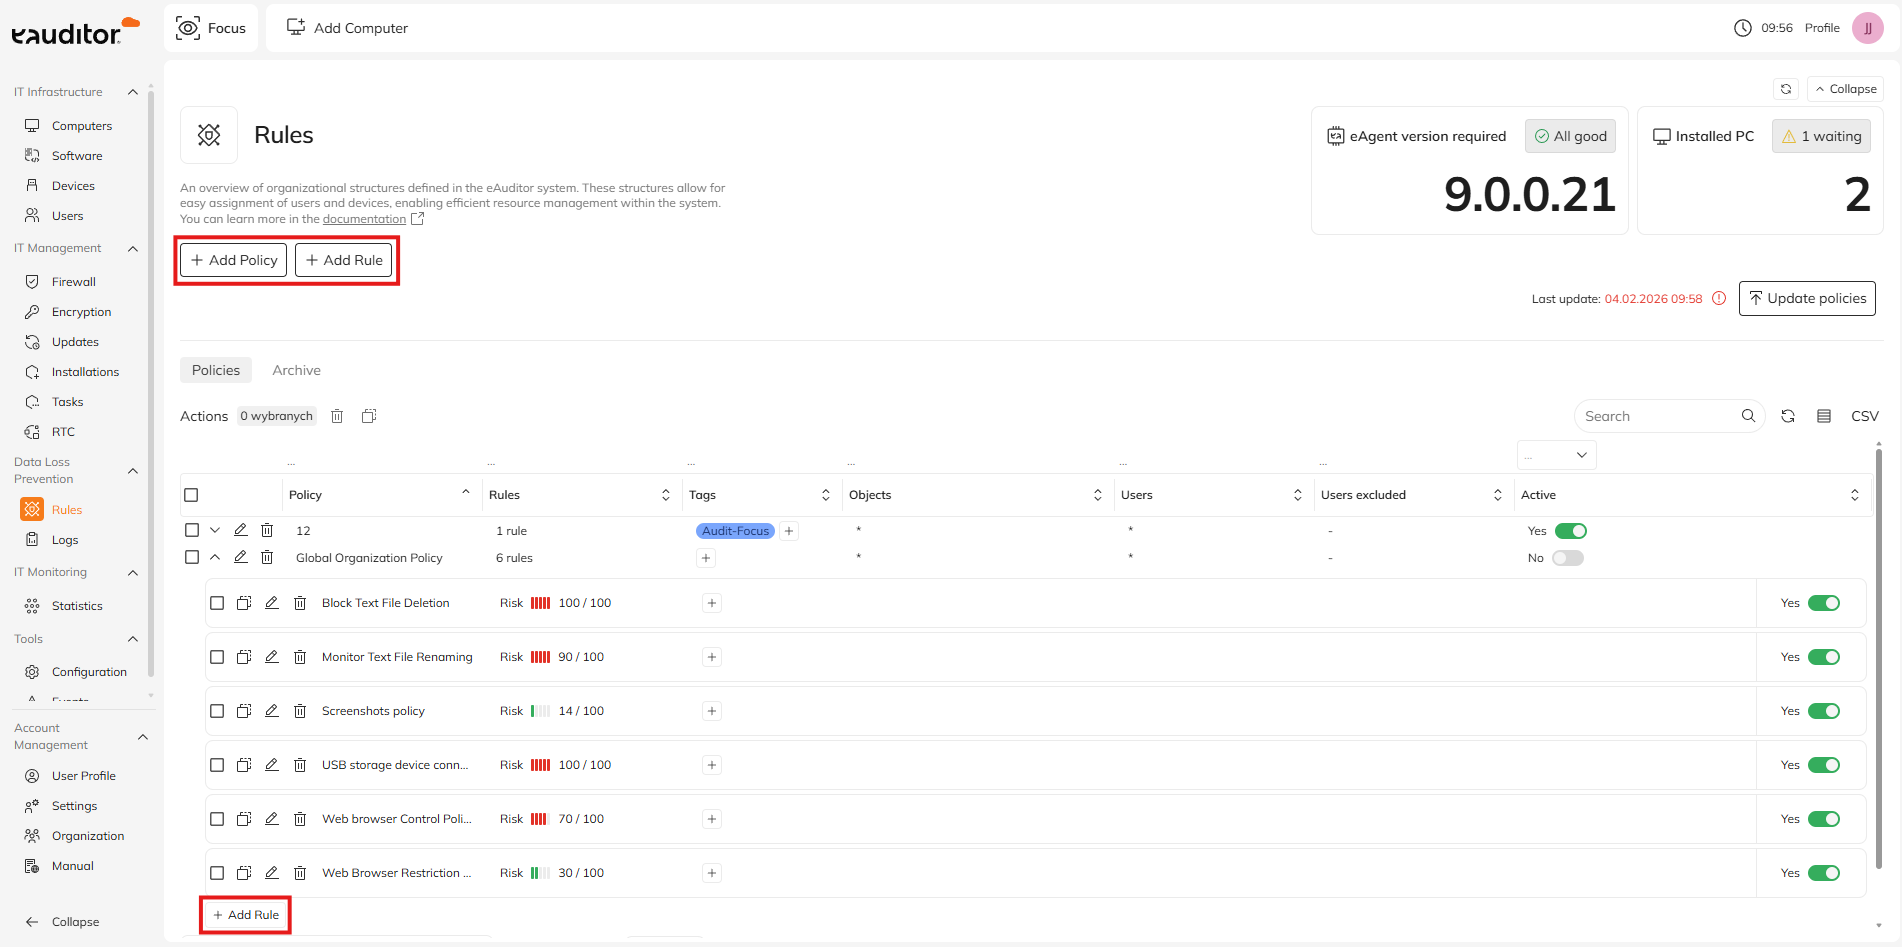Expand policy 12 rules
Image resolution: width=1902 pixels, height=947 pixels.
pos(215,531)
